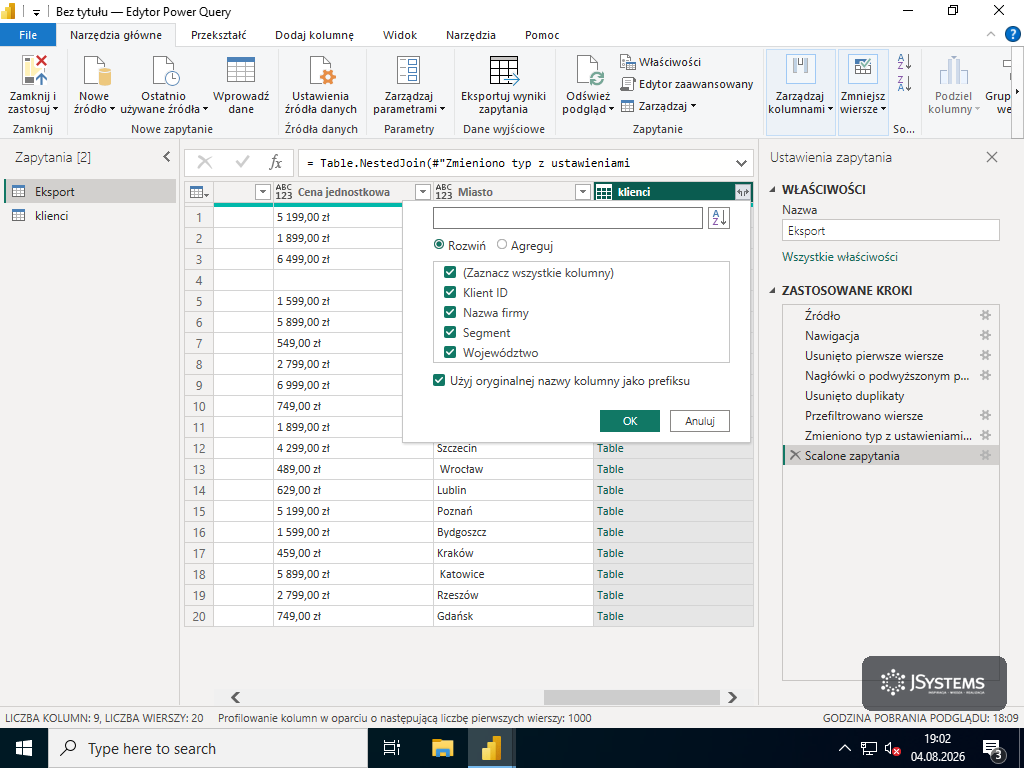Click Zarządzaj parametrami icon
The height and width of the screenshot is (768, 1024).
point(409,71)
